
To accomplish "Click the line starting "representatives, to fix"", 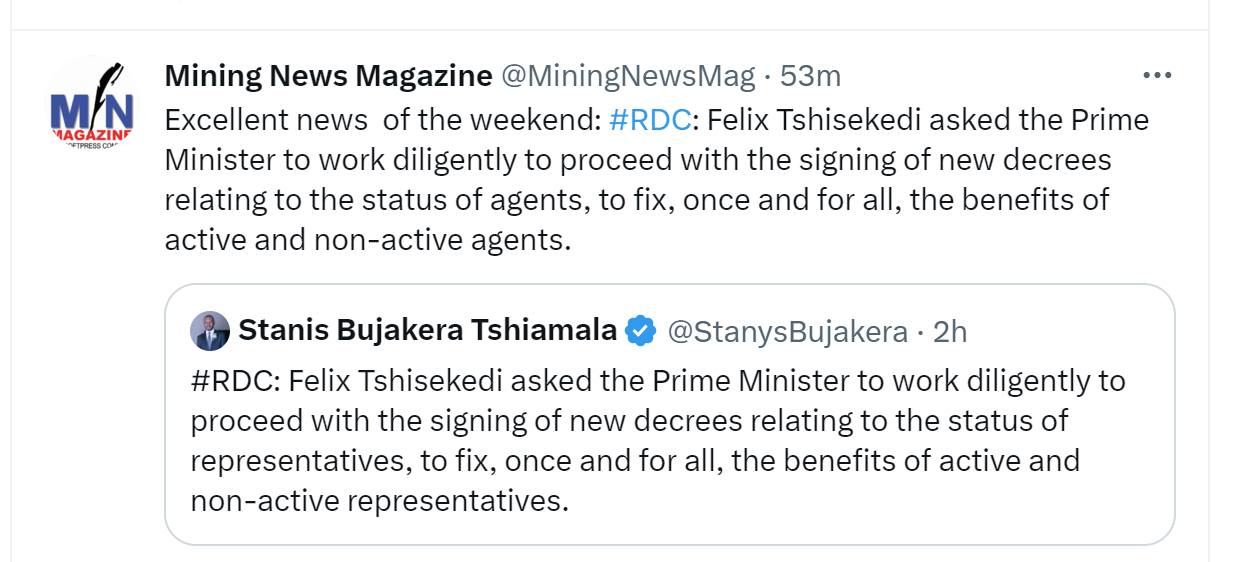I will click(x=635, y=460).
